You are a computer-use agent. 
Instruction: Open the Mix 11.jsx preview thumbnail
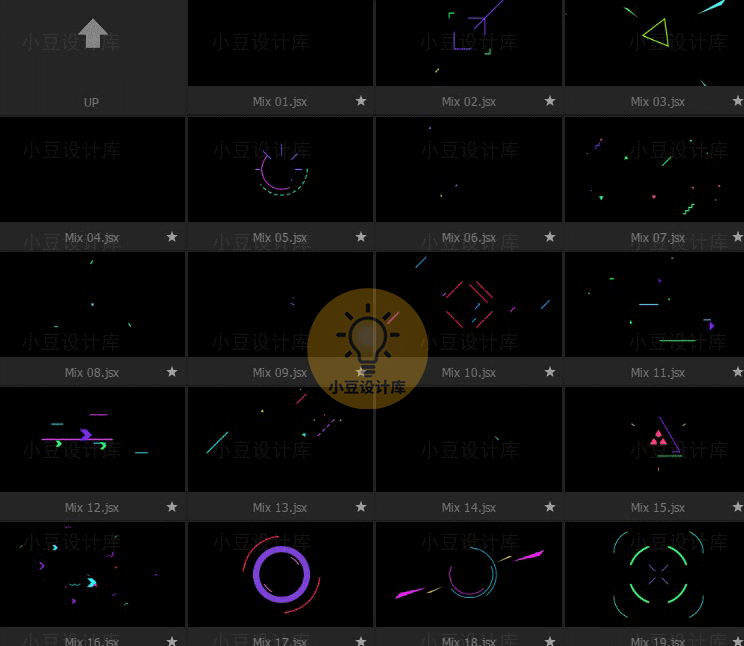coord(654,305)
